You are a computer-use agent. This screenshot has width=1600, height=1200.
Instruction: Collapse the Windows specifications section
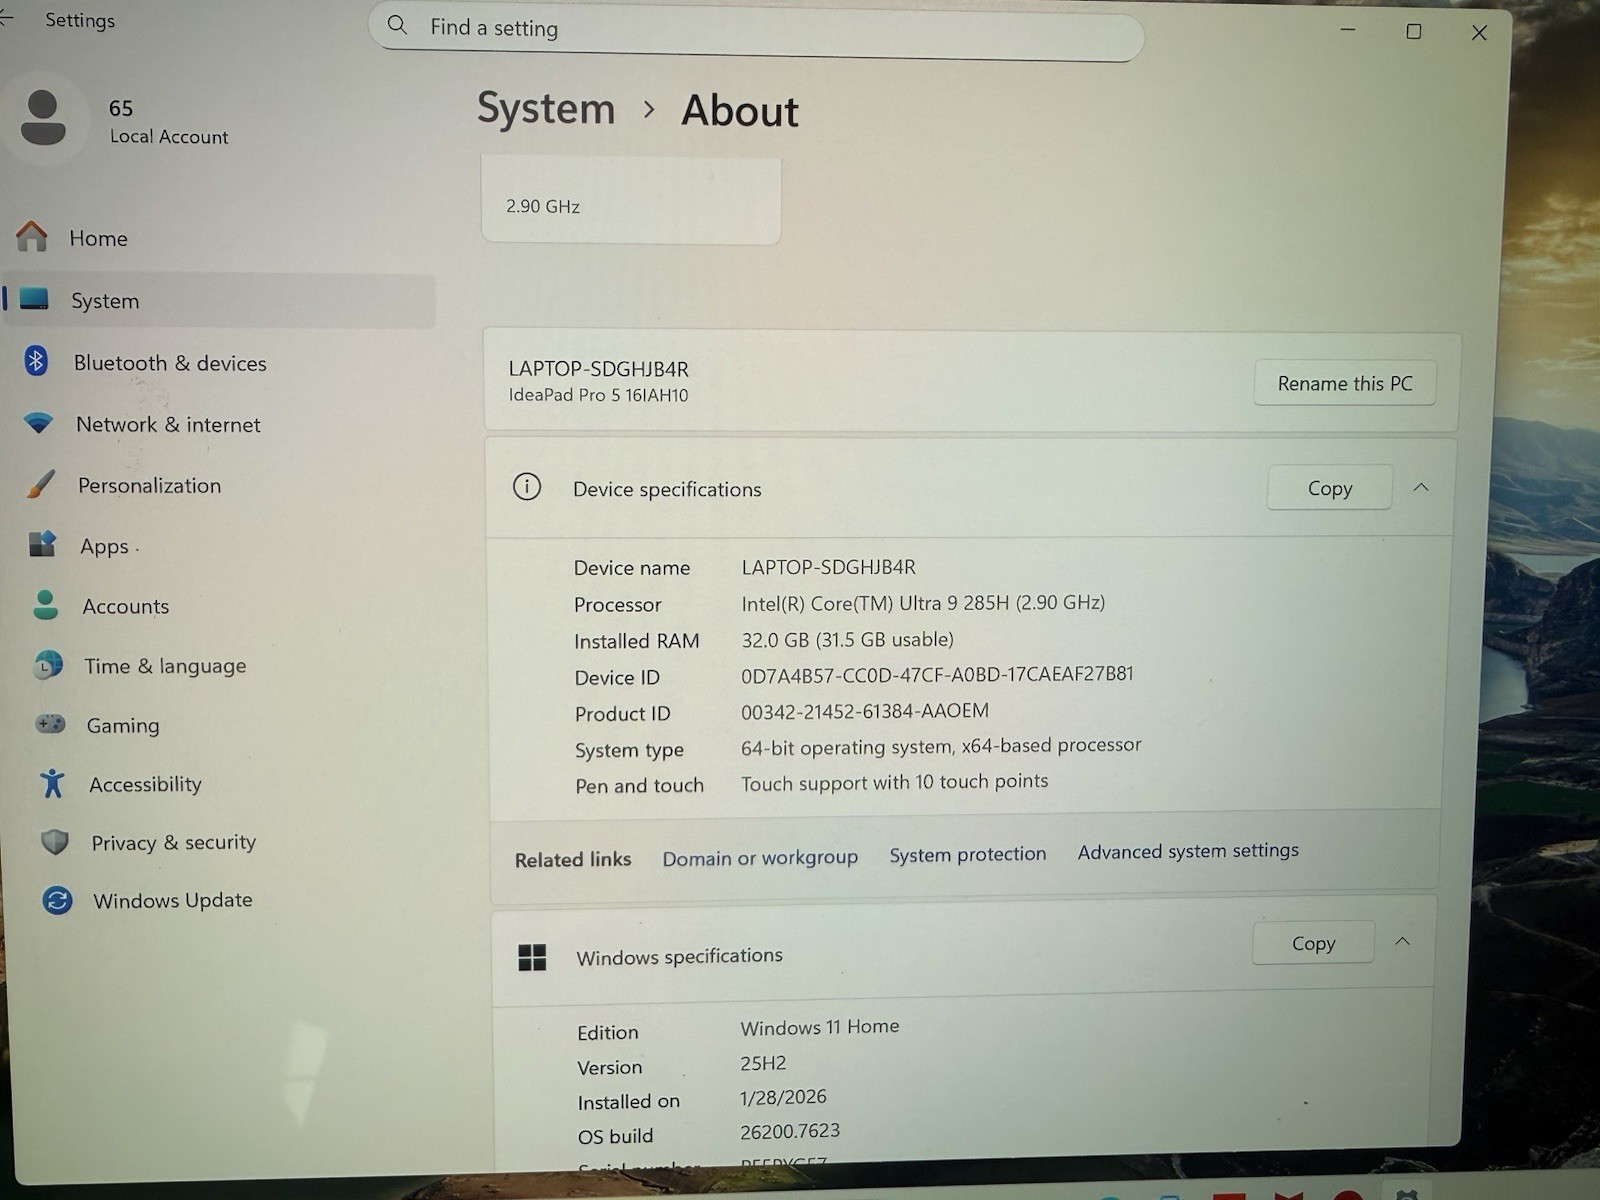pos(1403,941)
